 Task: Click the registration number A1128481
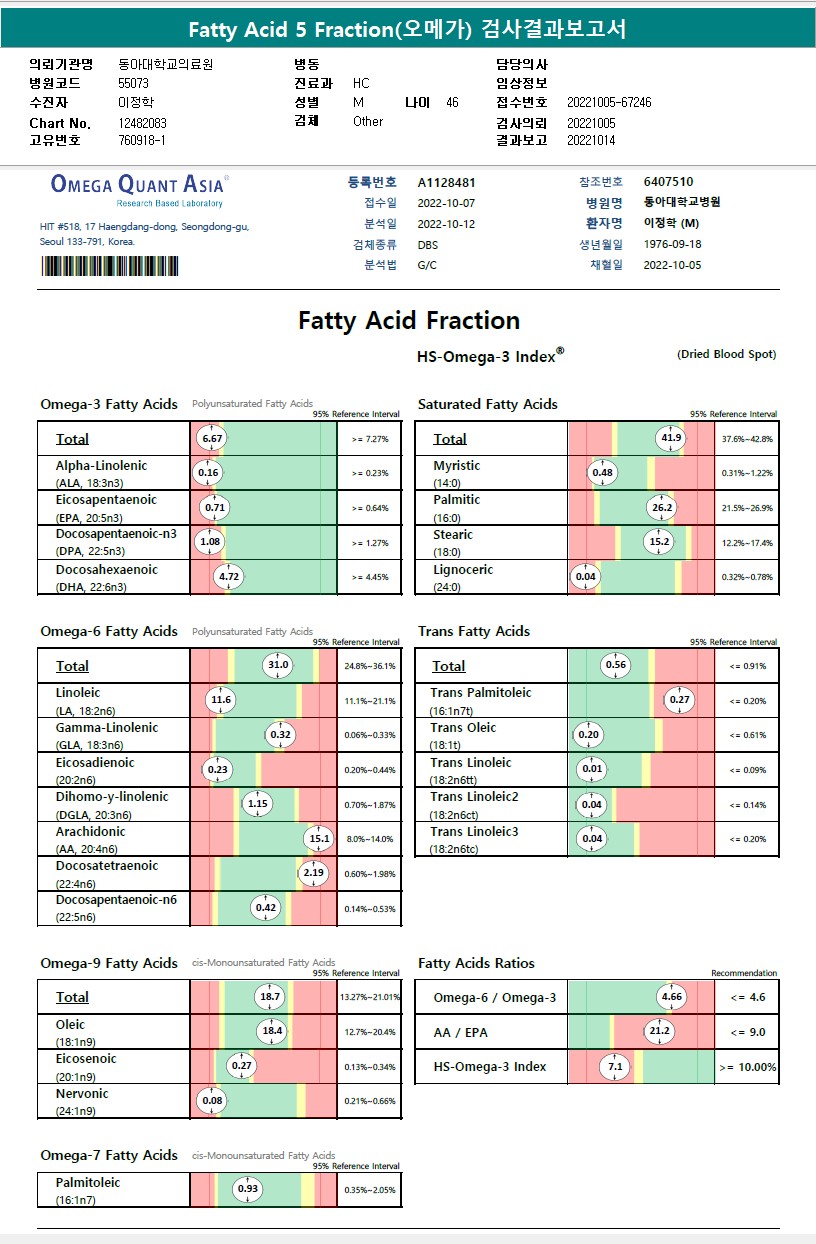(446, 183)
